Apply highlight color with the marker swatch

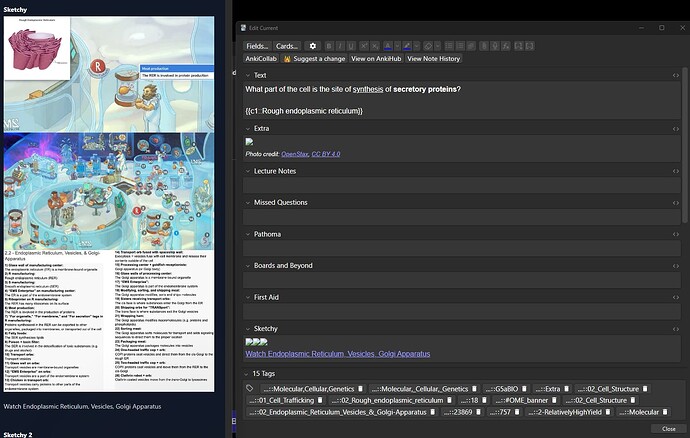click(x=407, y=46)
